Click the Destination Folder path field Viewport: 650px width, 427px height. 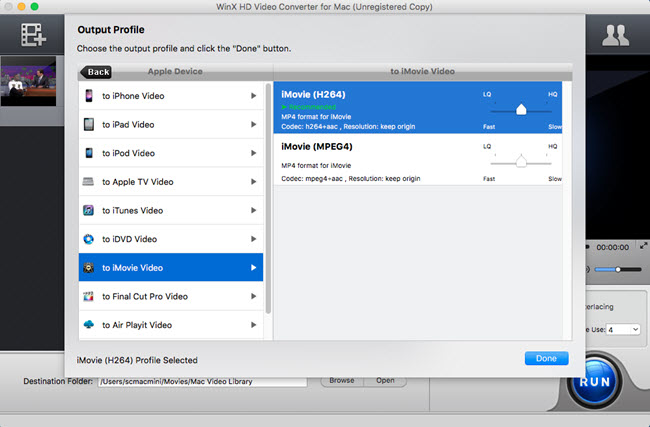(x=202, y=381)
